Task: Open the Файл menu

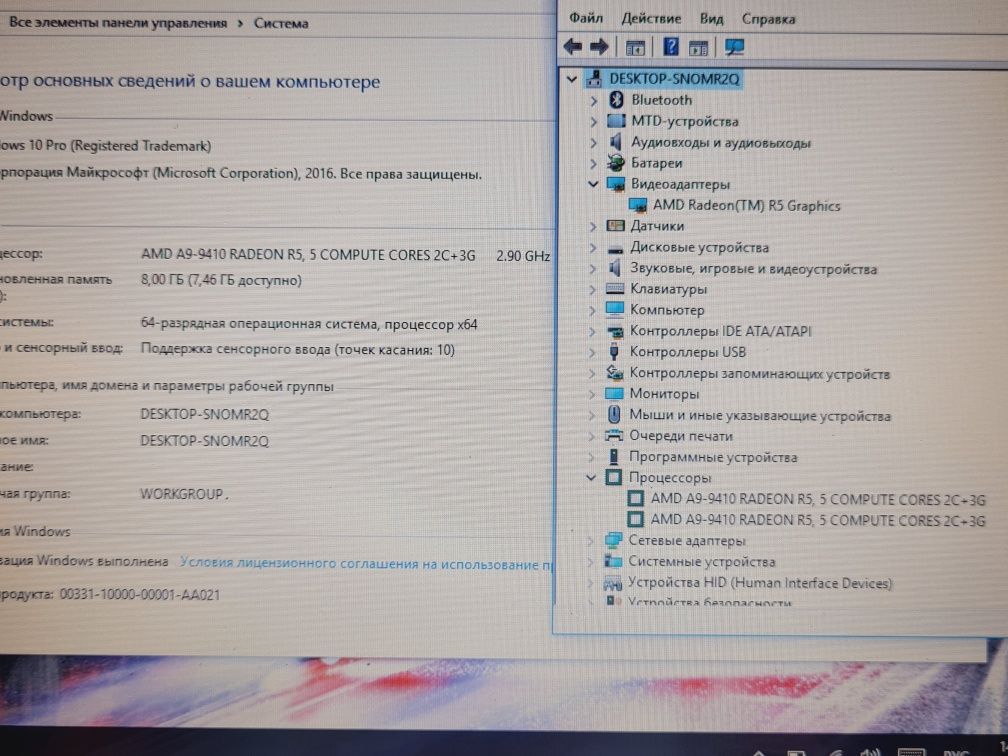Action: coord(586,18)
